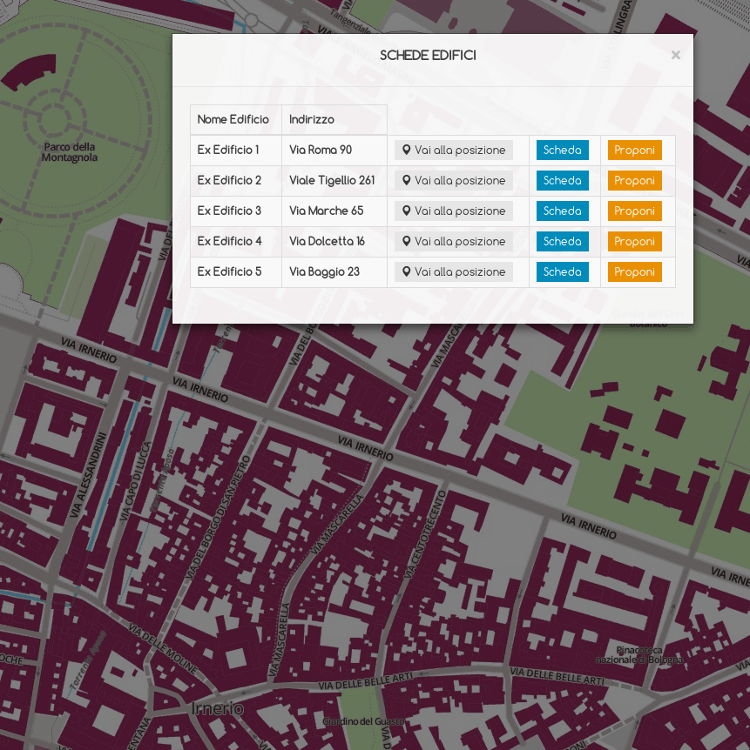
Task: Select the Ex Edificio 4 name cell
Action: point(236,242)
